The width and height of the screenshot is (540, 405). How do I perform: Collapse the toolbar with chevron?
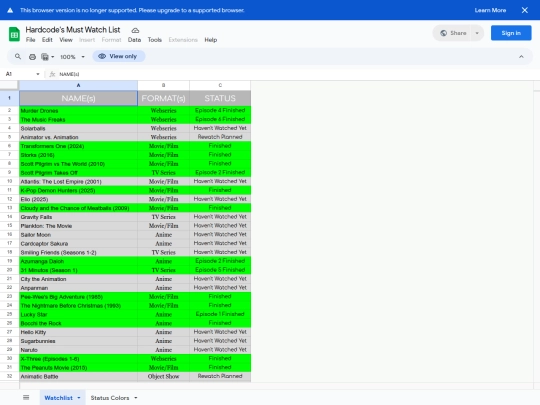[521, 57]
